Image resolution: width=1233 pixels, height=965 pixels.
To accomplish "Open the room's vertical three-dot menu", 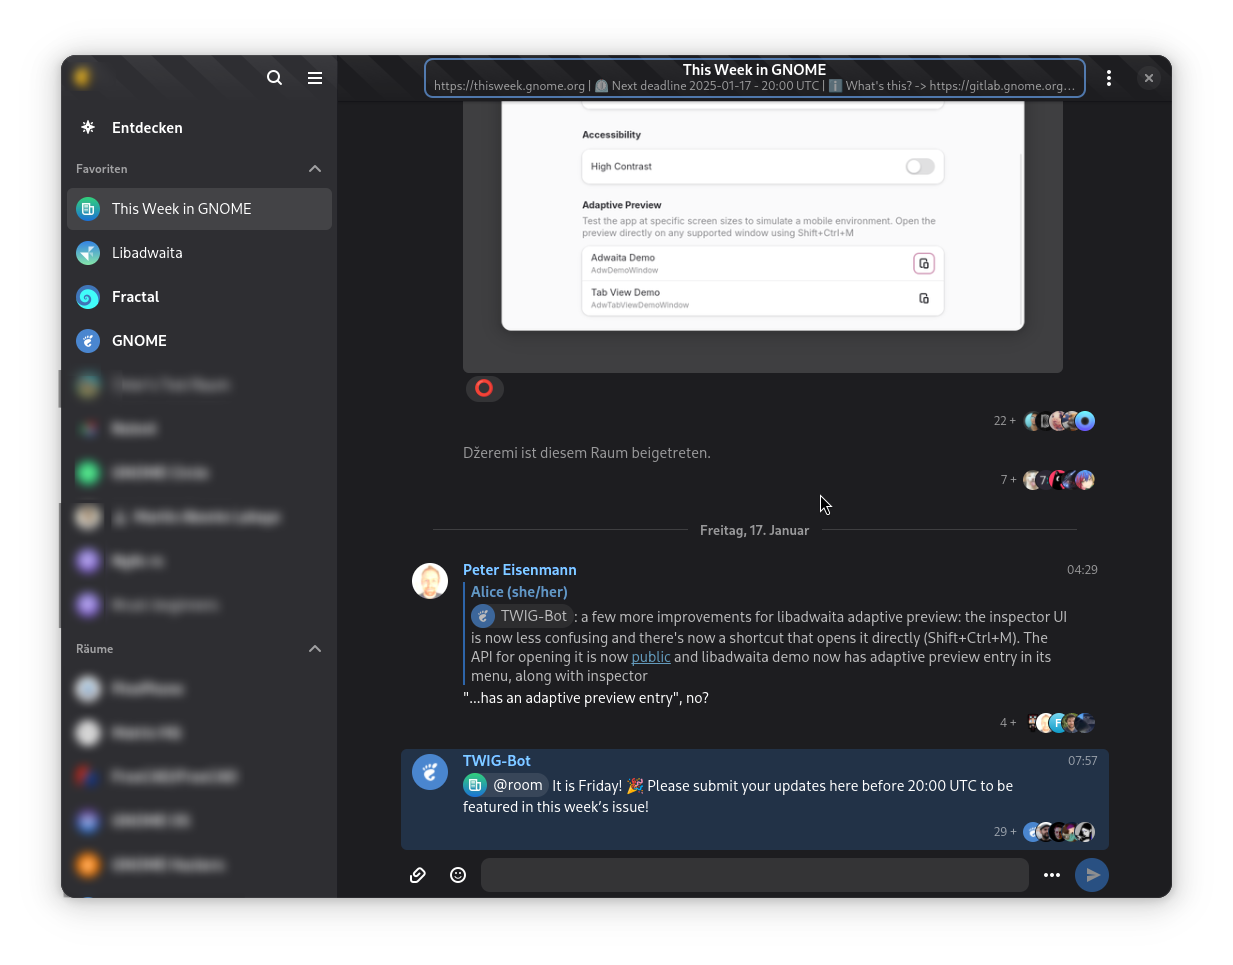I will pos(1109,78).
